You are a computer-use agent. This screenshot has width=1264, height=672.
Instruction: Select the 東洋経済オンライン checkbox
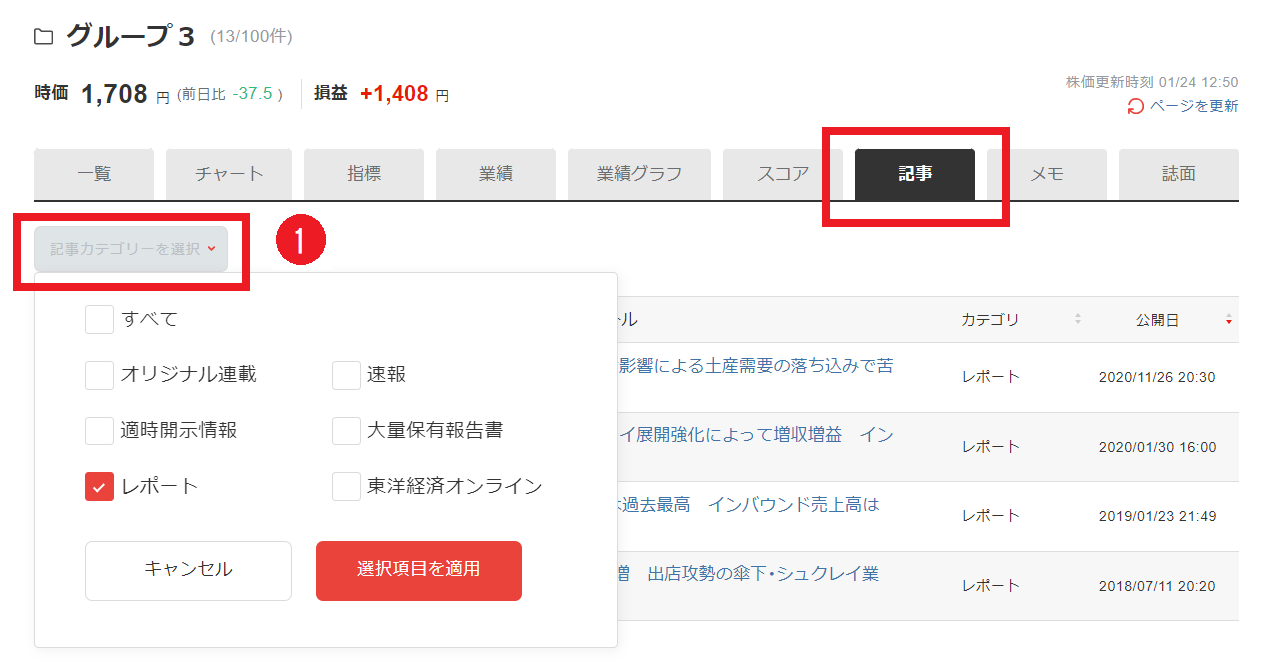(346, 487)
